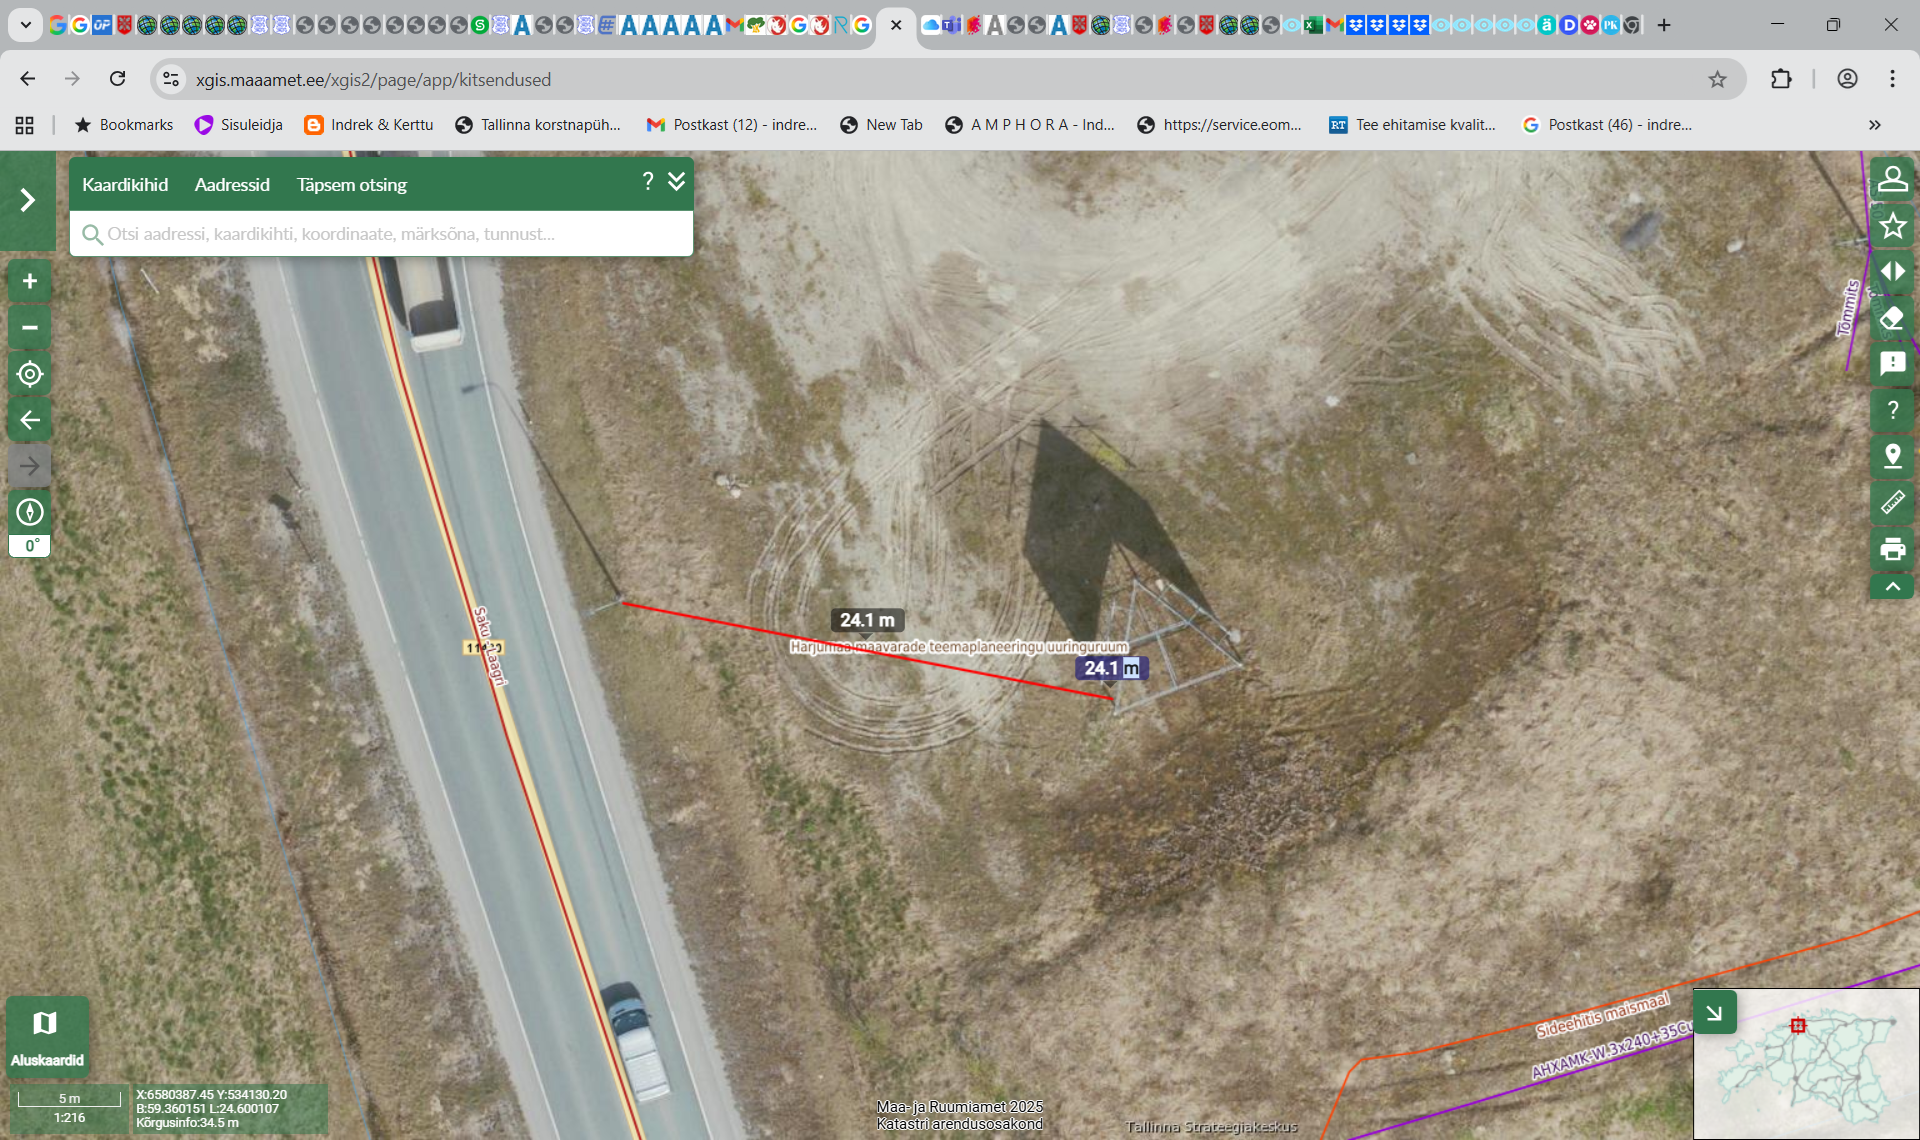1920x1140 pixels.
Task: Click the address search input field
Action: [x=390, y=234]
